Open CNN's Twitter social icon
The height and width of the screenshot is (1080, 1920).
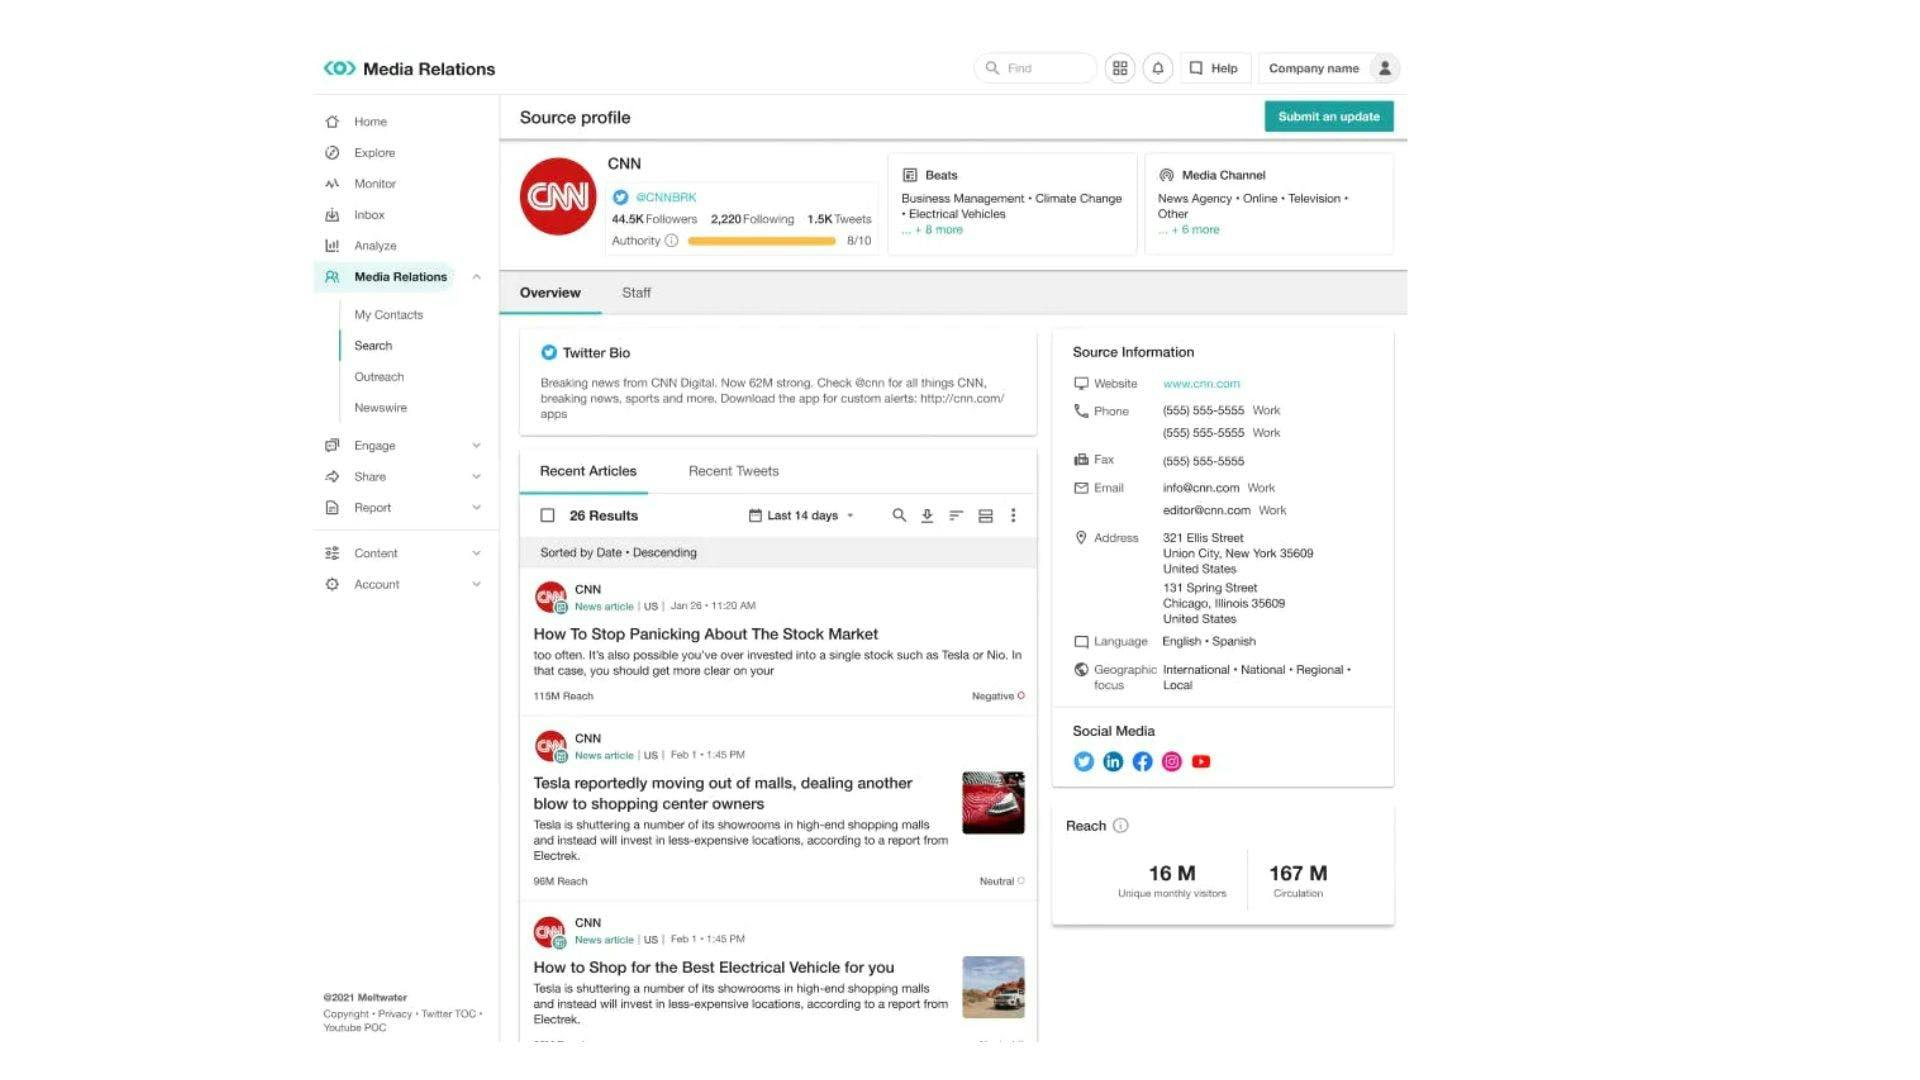coord(1083,762)
